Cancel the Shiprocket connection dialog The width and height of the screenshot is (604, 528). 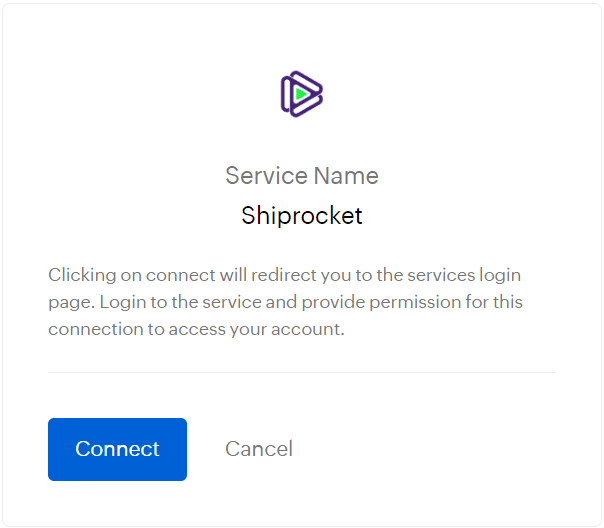click(259, 449)
